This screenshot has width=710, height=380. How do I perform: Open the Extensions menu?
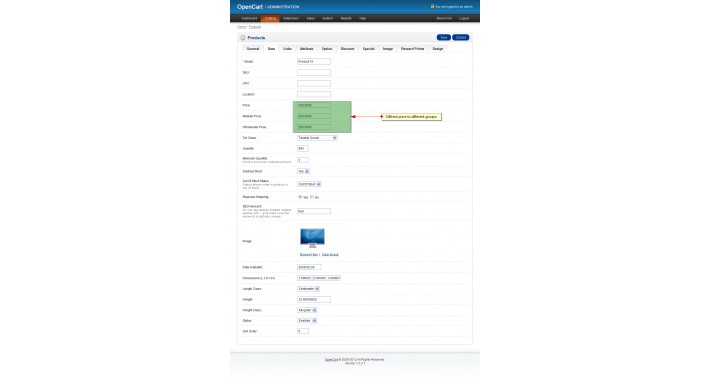coord(291,19)
